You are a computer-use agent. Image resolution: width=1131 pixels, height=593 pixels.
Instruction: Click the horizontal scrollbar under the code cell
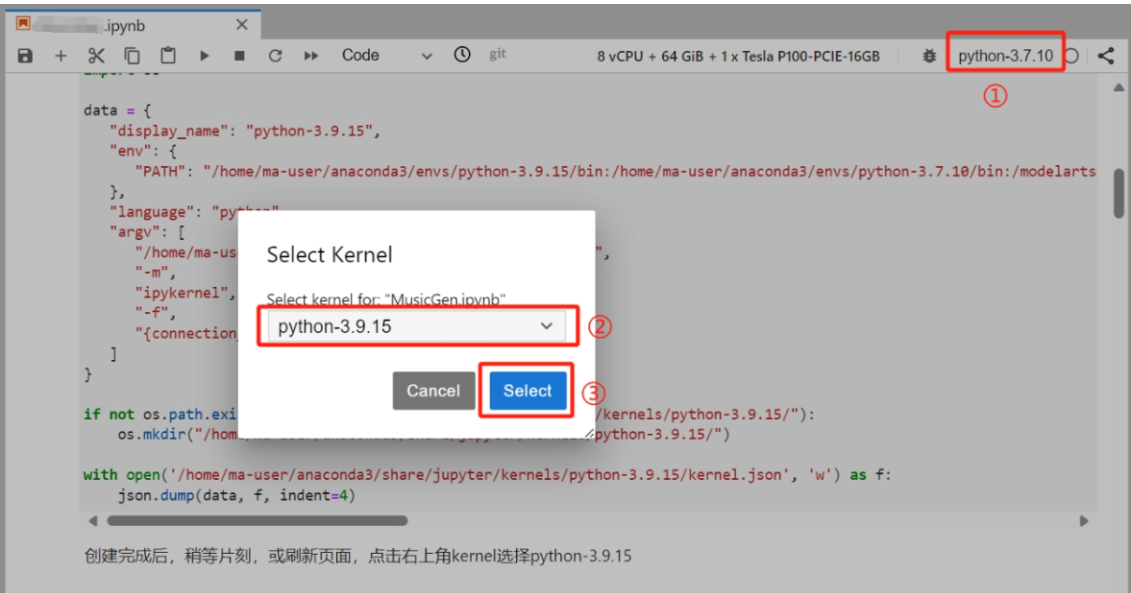coord(258,521)
